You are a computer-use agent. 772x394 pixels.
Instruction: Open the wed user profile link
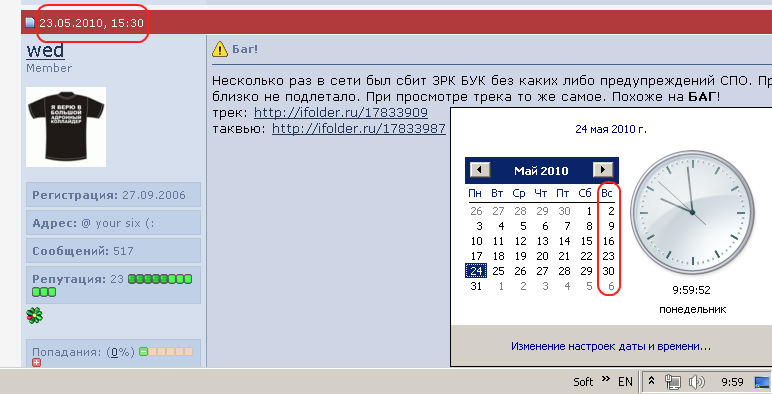(x=45, y=50)
